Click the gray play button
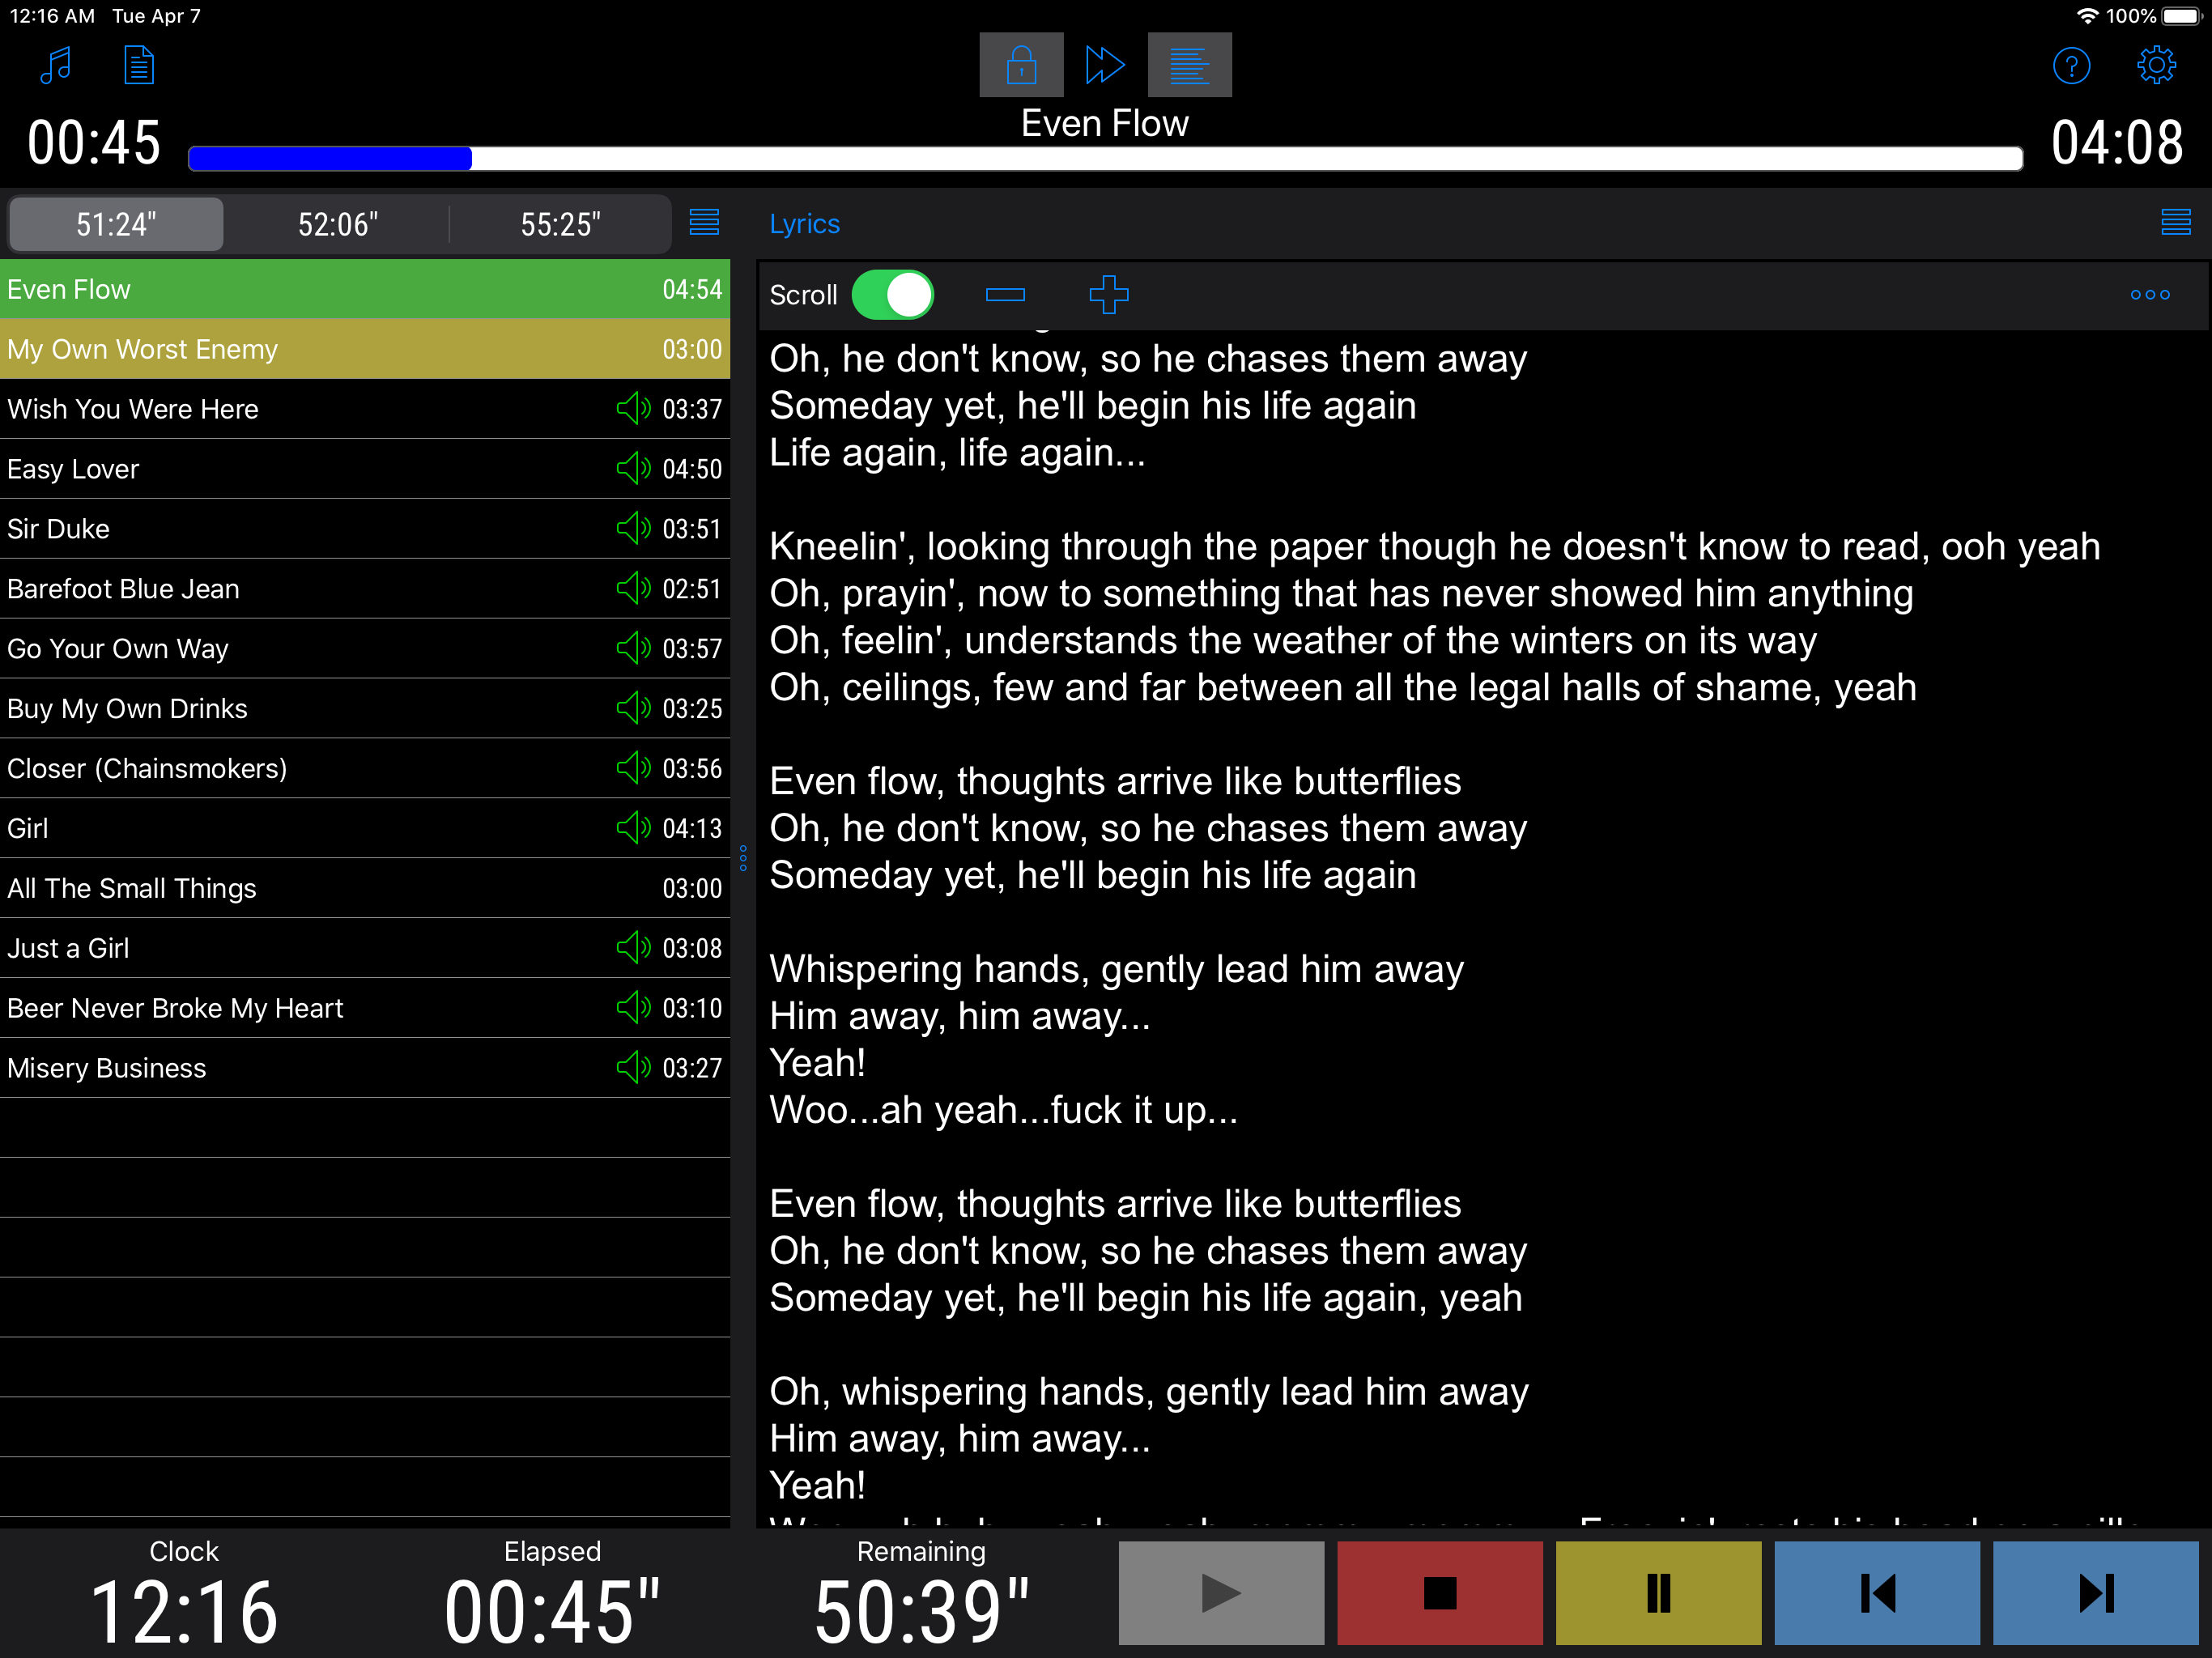This screenshot has height=1658, width=2212. (1221, 1593)
